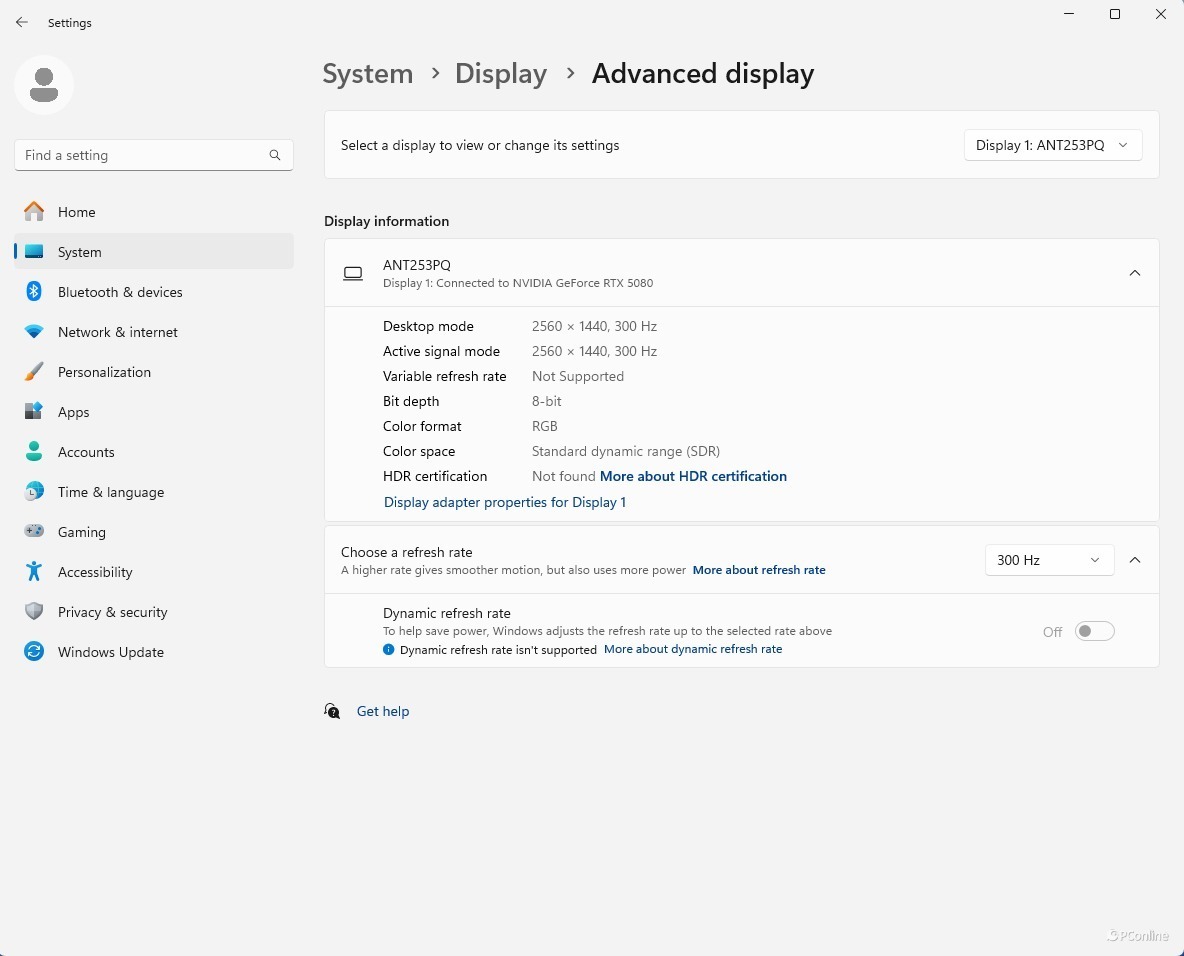Click the Accessibility figure icon
This screenshot has width=1184, height=956.
(34, 572)
